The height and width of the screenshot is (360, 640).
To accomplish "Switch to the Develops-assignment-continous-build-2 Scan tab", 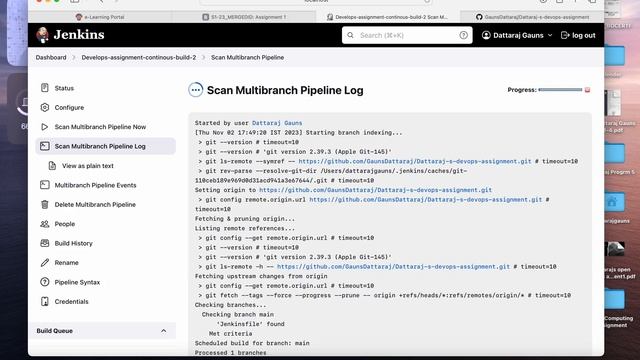I will pyautogui.click(x=388, y=17).
